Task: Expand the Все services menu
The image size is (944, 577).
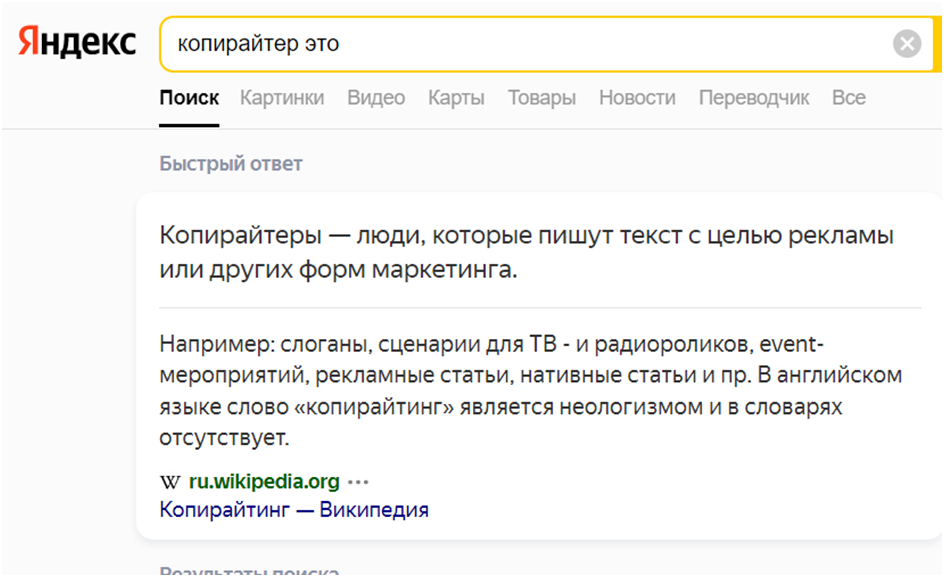Action: coord(848,98)
